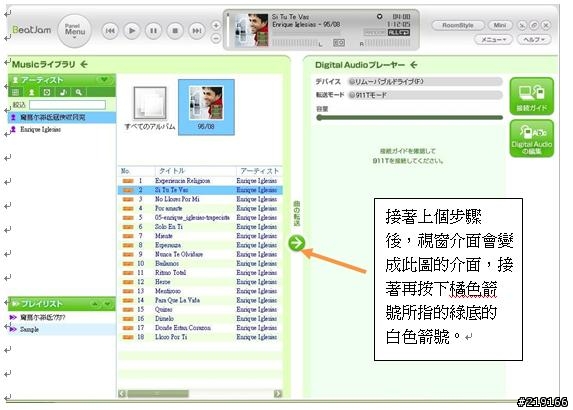
Task: Click the back arrow beside Musicライブラリ
Action: pyautogui.click(x=84, y=64)
